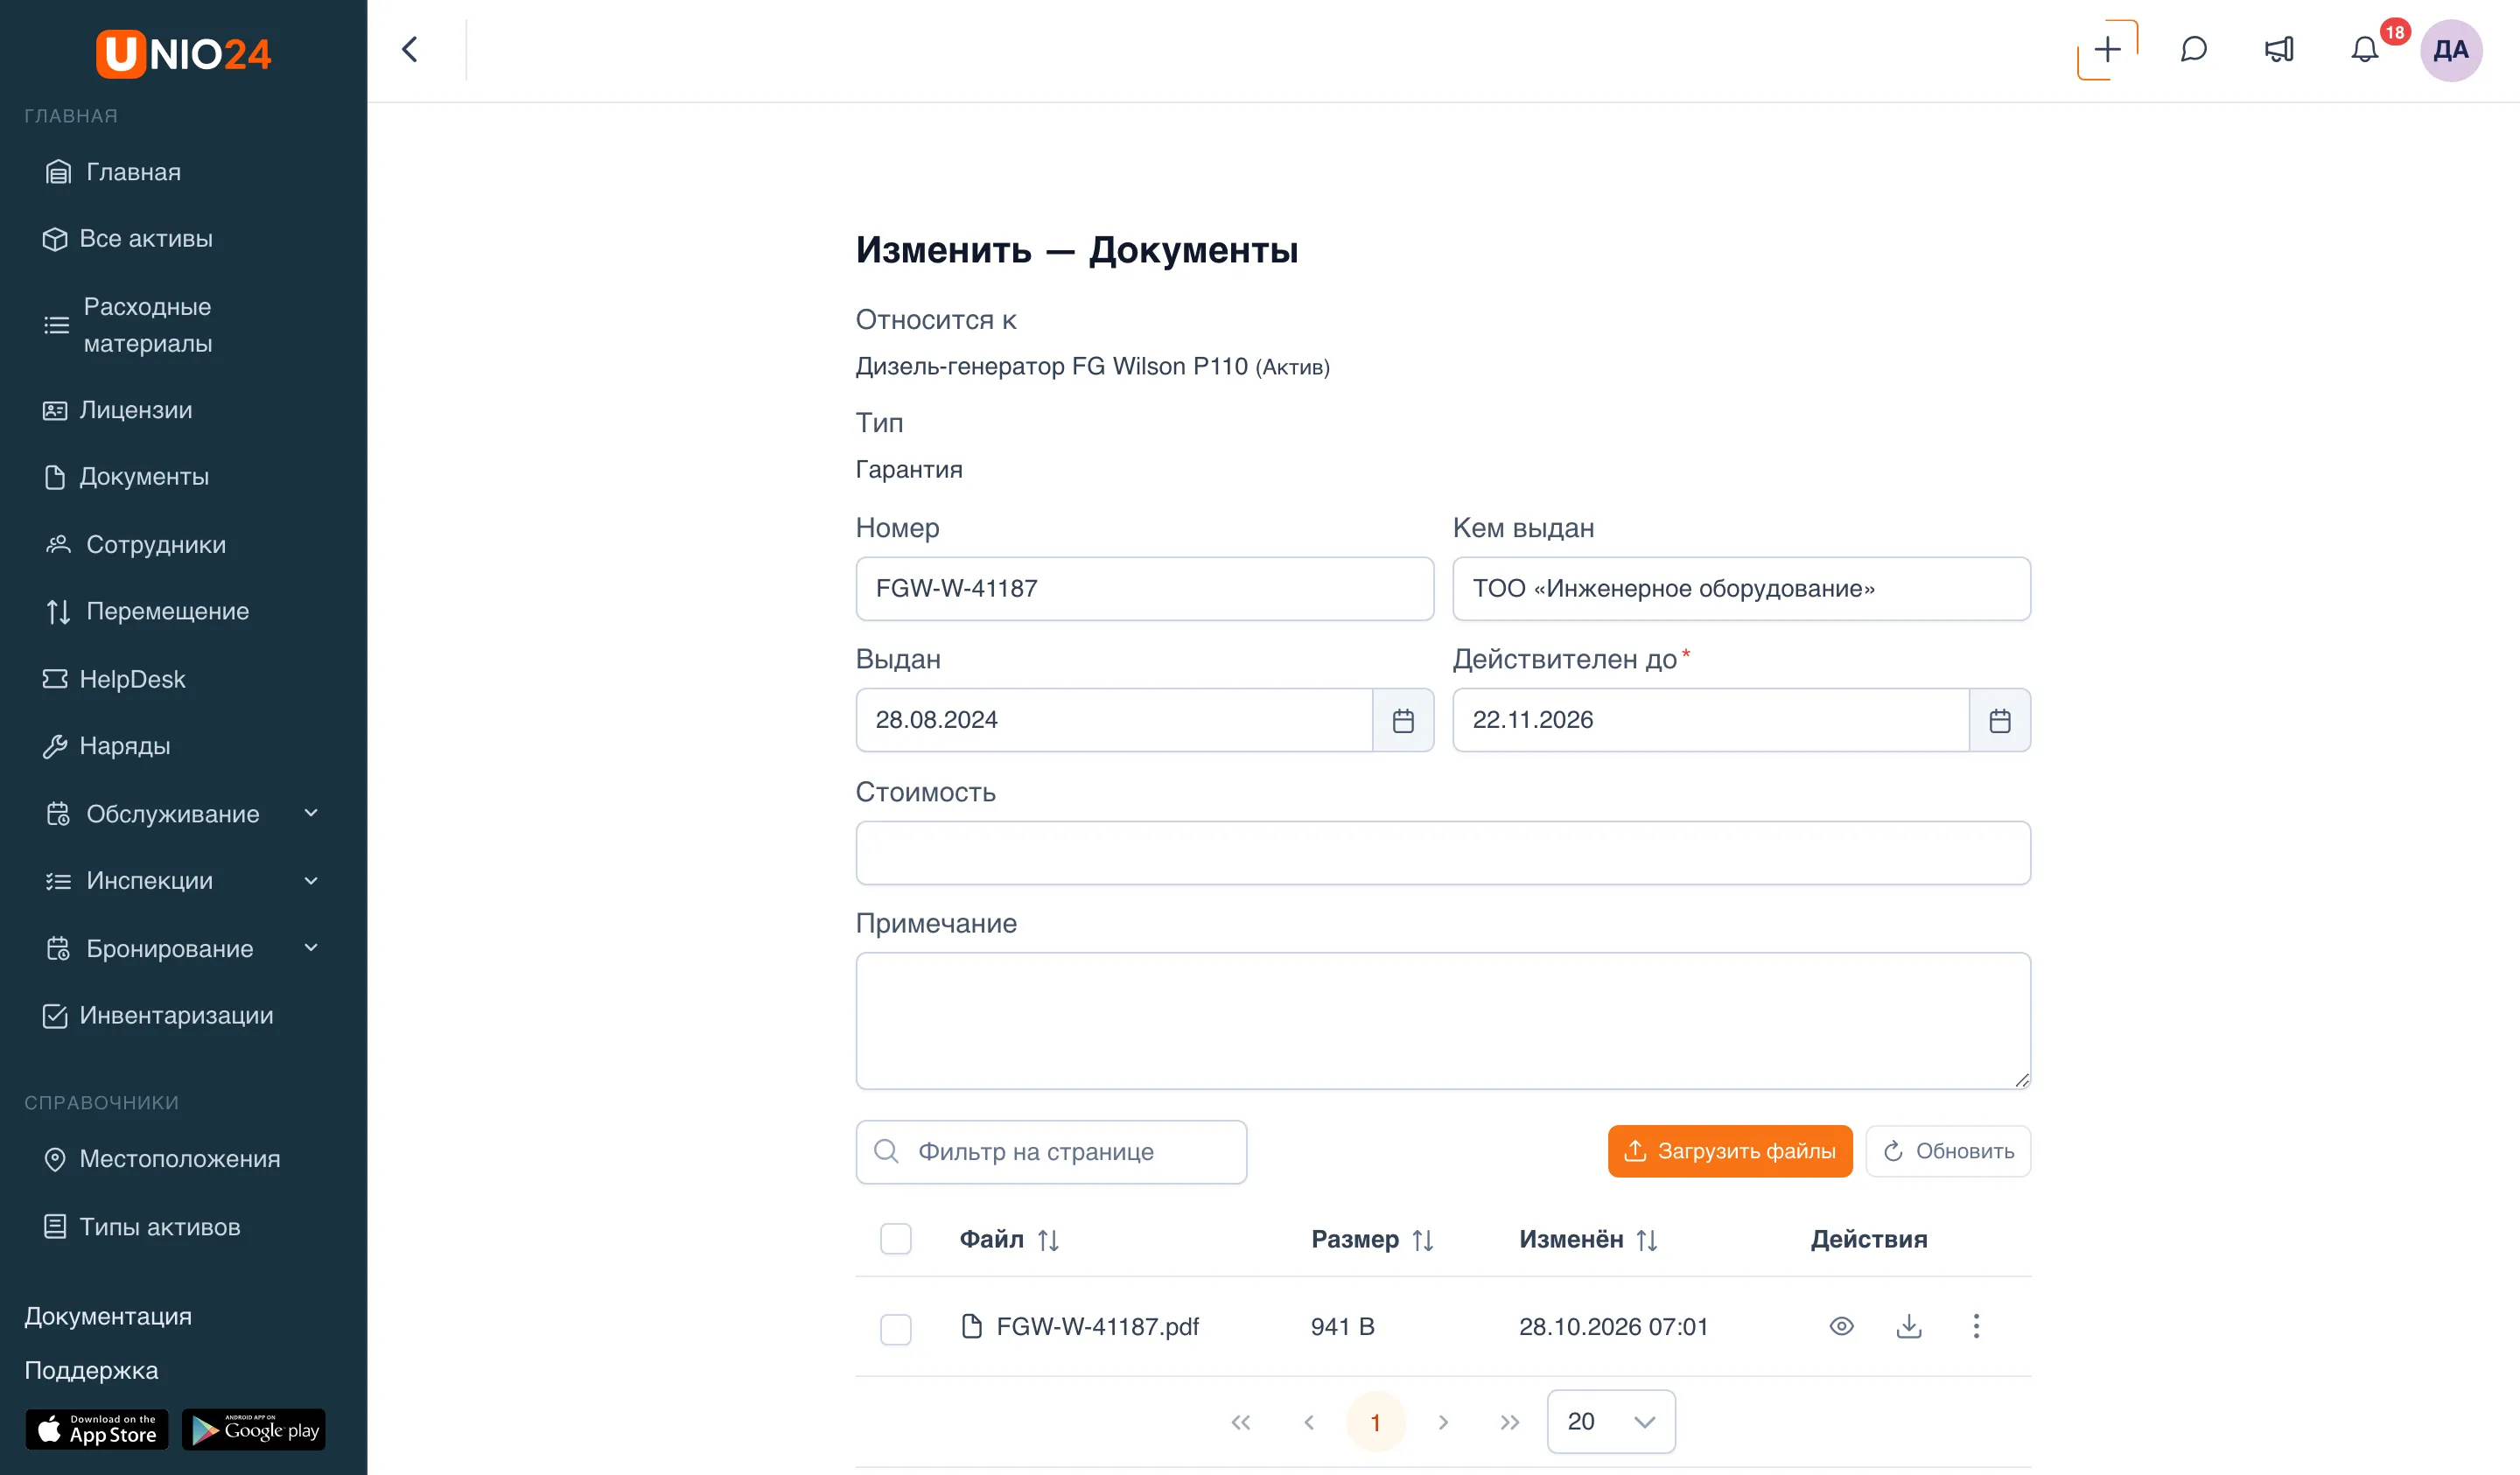The image size is (2520, 1475).
Task: Click the Google Play download badge
Action: point(254,1429)
